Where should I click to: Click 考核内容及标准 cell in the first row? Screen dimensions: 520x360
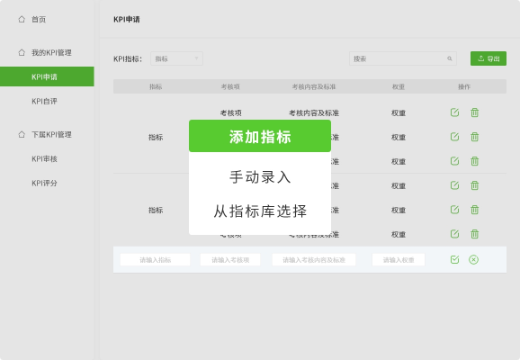click(314, 113)
